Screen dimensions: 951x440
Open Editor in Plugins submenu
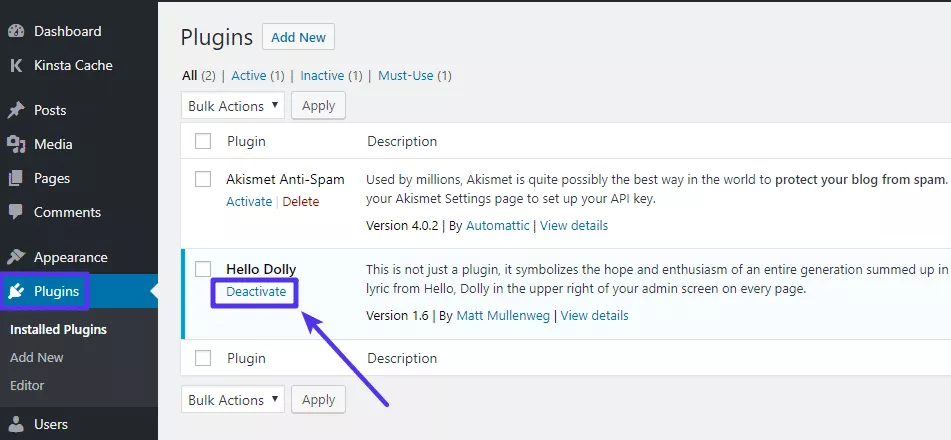(27, 385)
